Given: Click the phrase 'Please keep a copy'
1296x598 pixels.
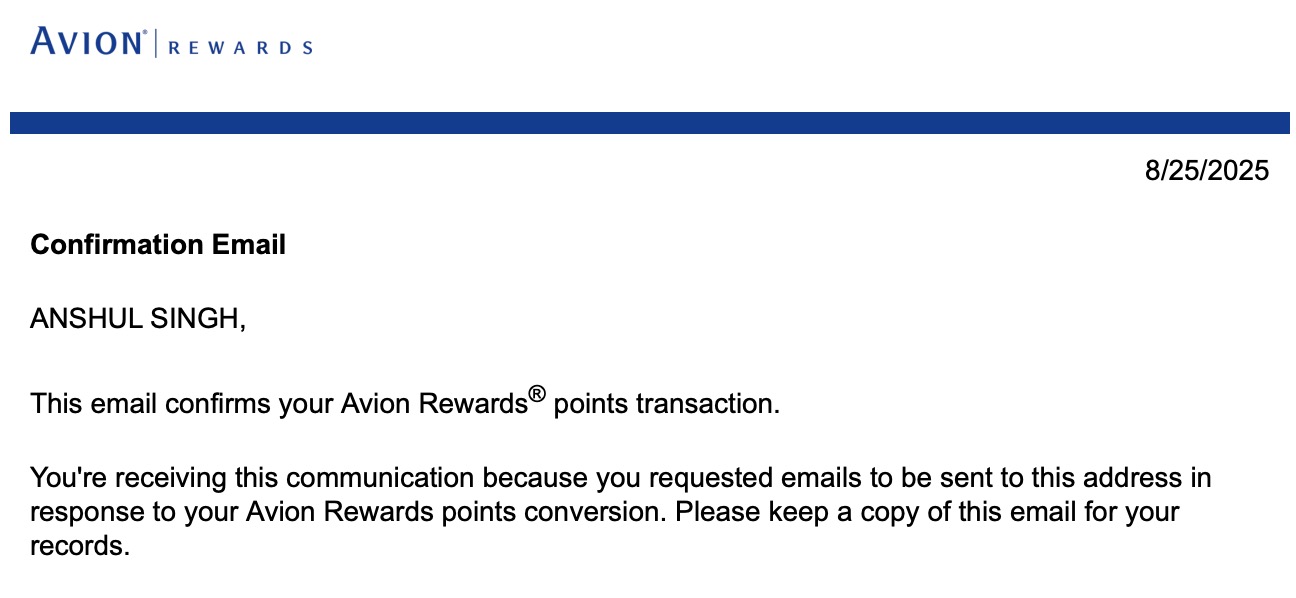Looking at the screenshot, I should (x=774, y=513).
